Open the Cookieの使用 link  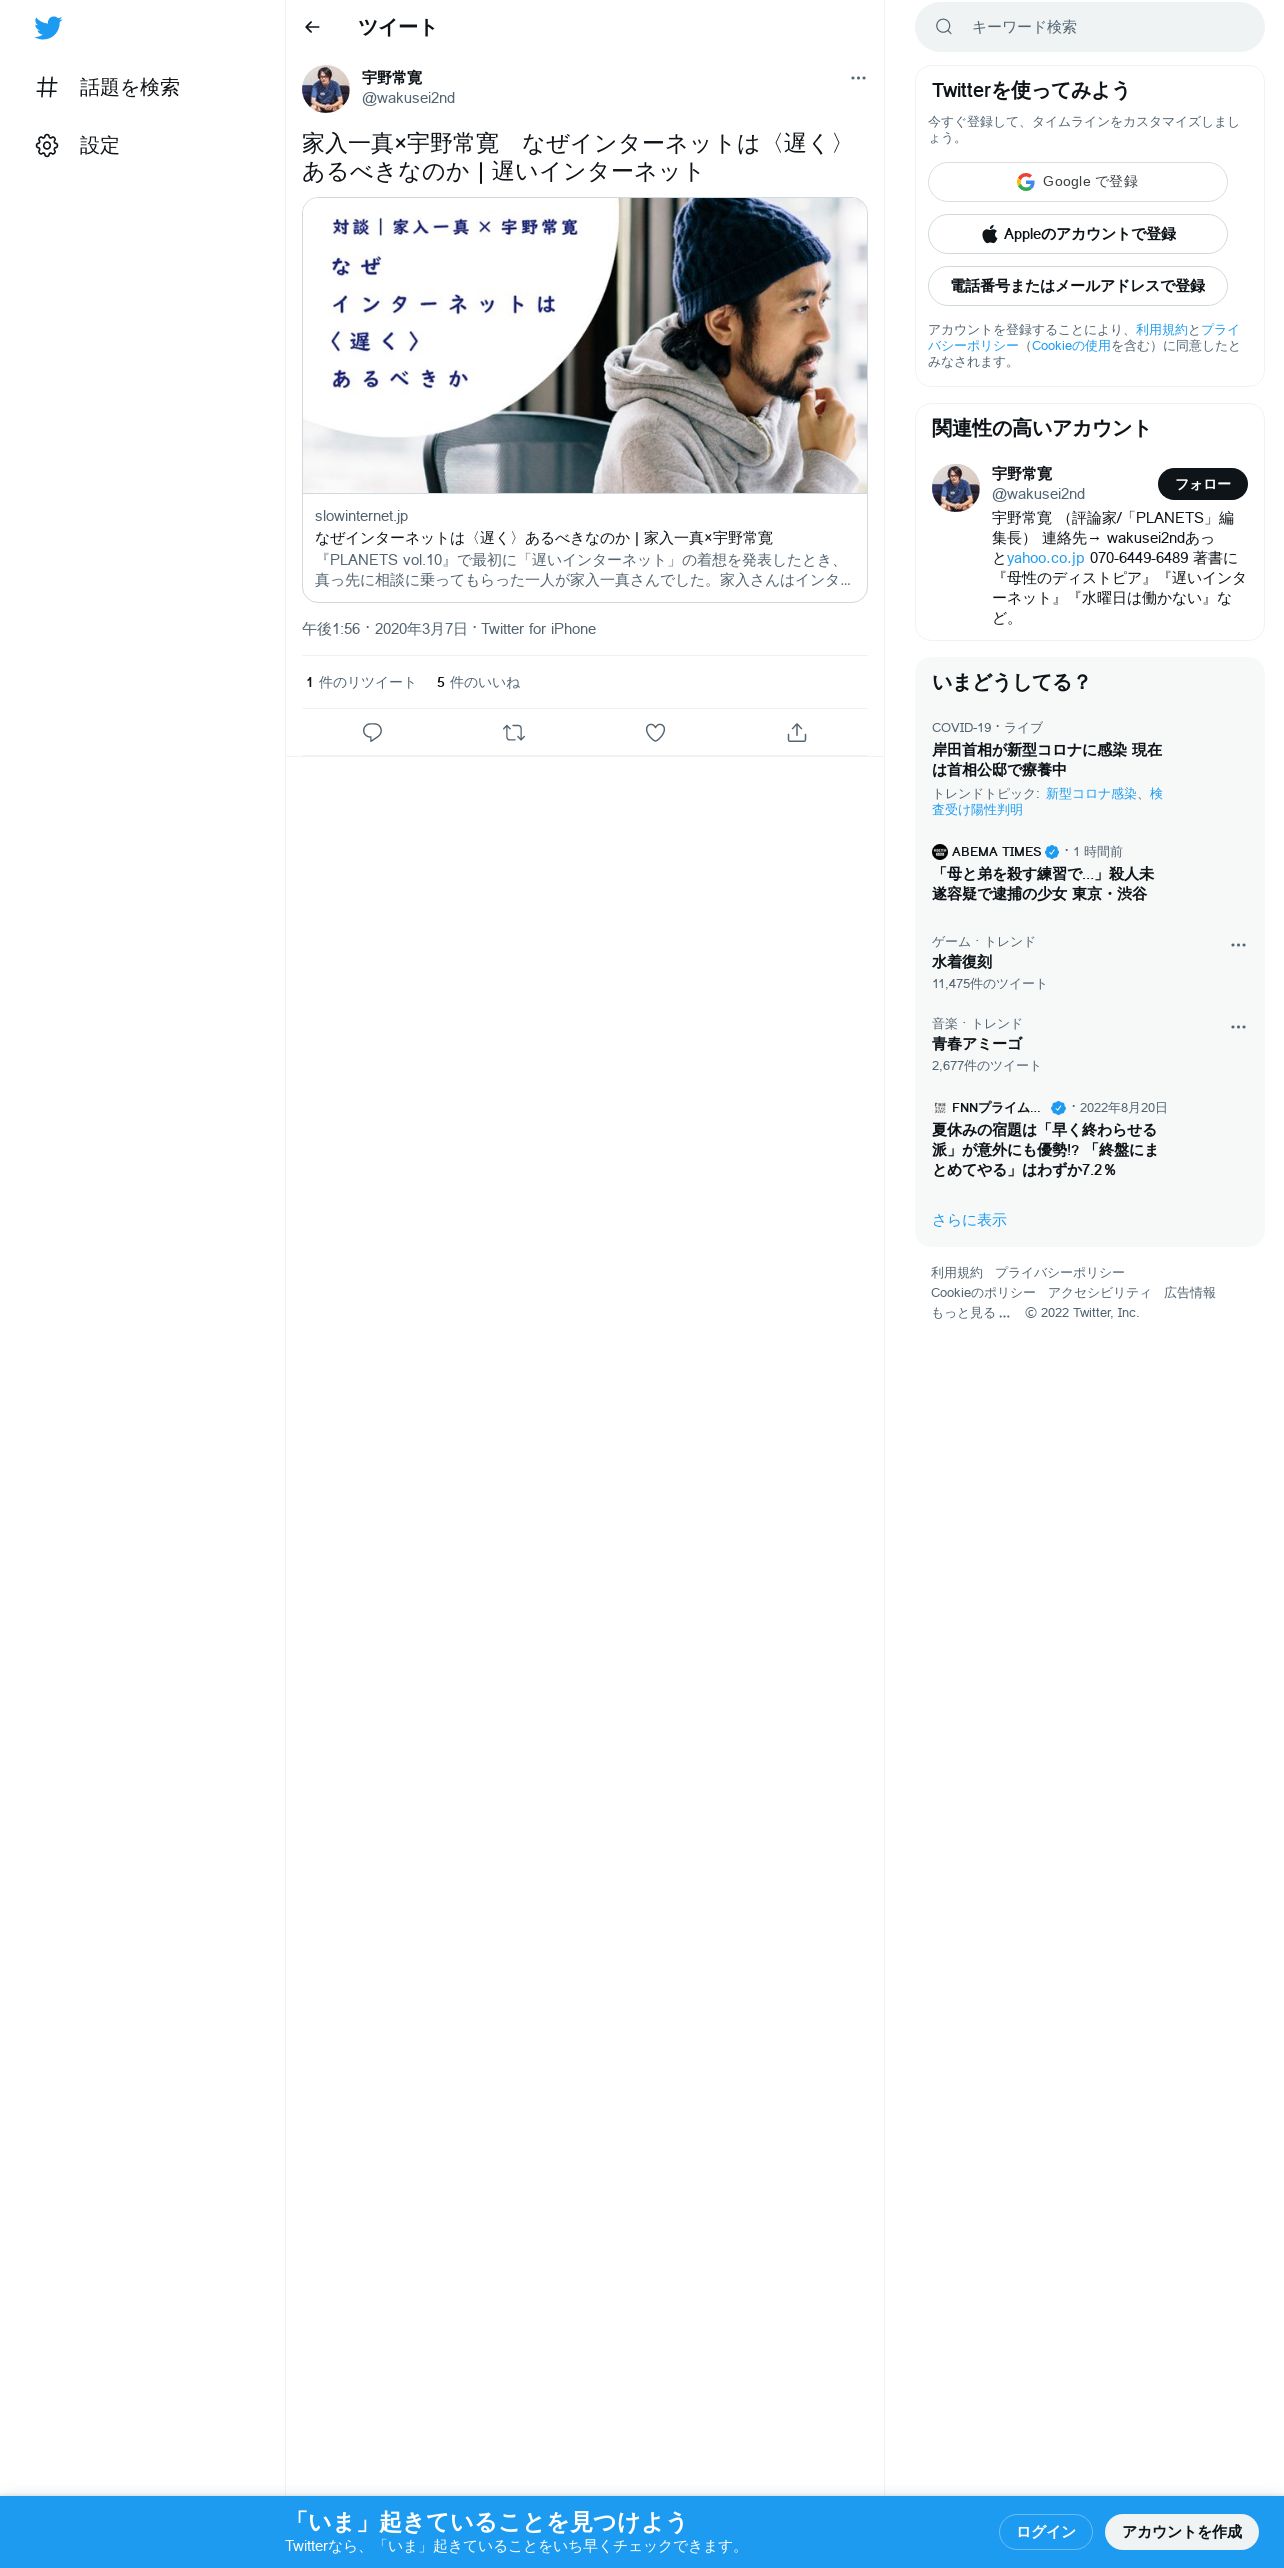(1071, 346)
